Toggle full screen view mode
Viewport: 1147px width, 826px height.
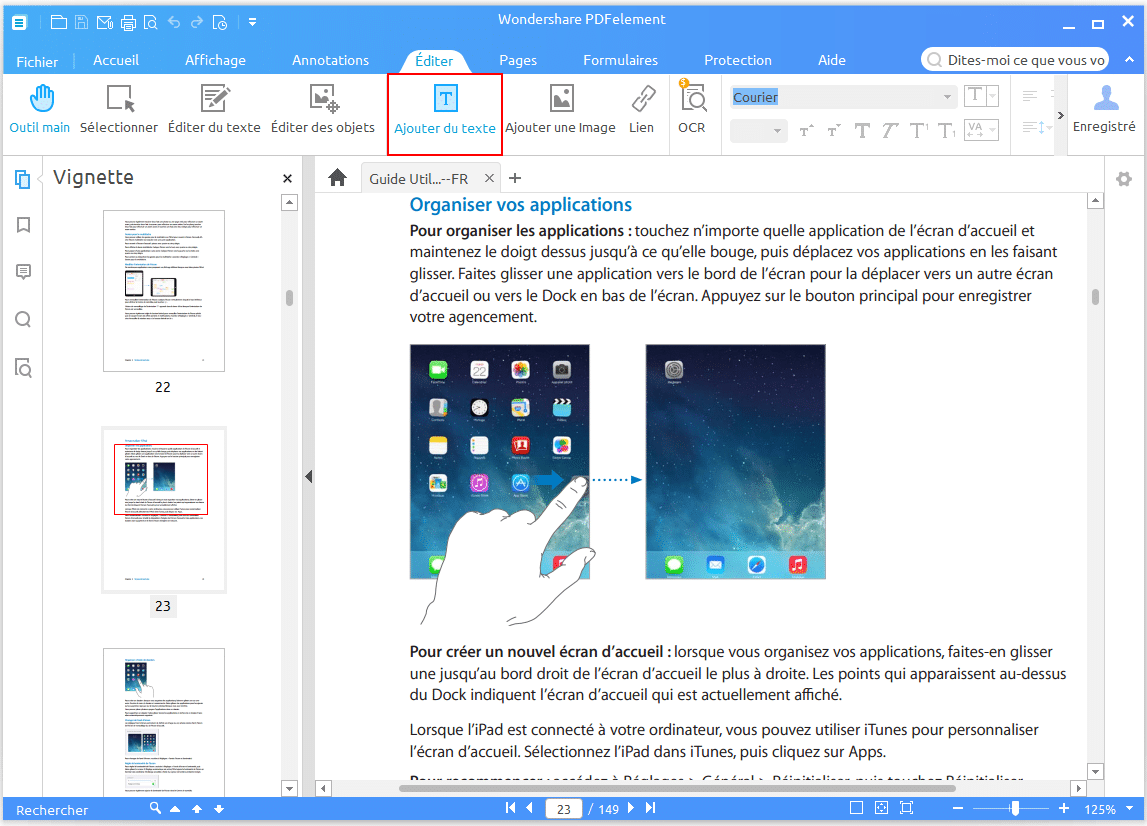point(906,808)
